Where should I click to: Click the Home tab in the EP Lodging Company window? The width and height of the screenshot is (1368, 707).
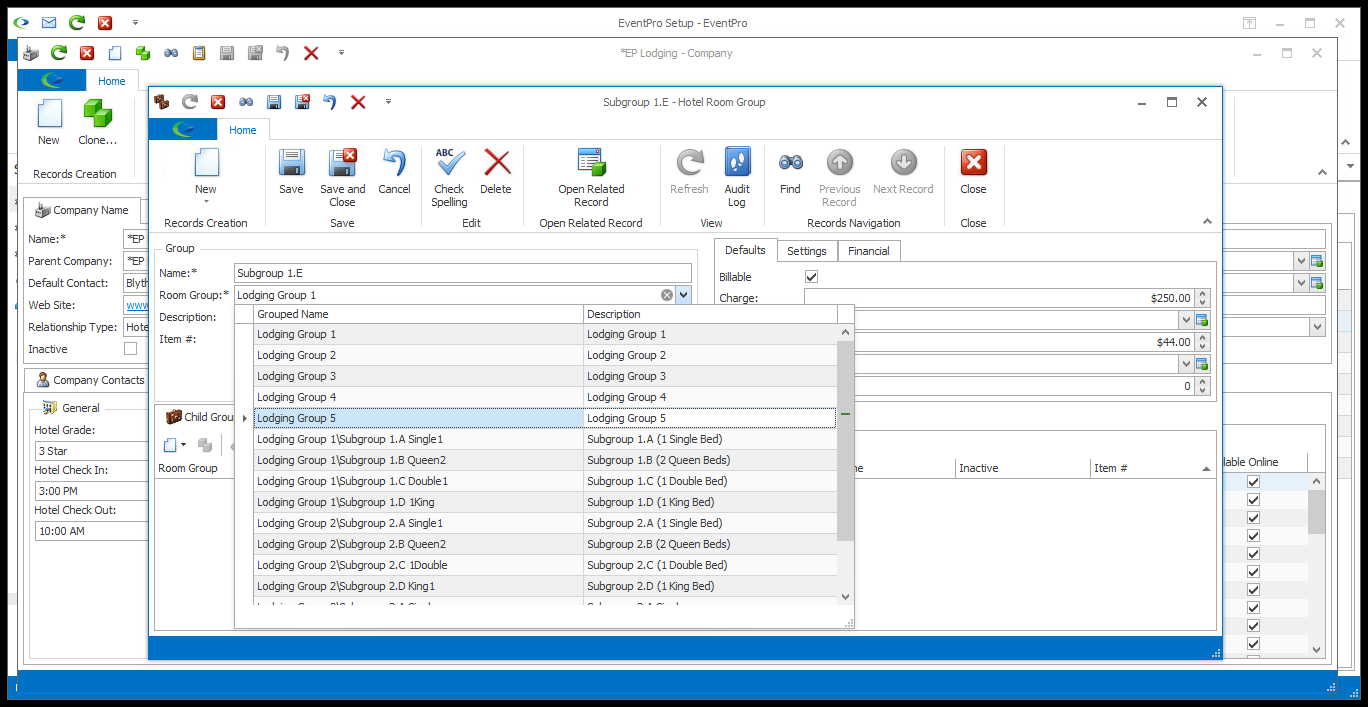pos(112,81)
